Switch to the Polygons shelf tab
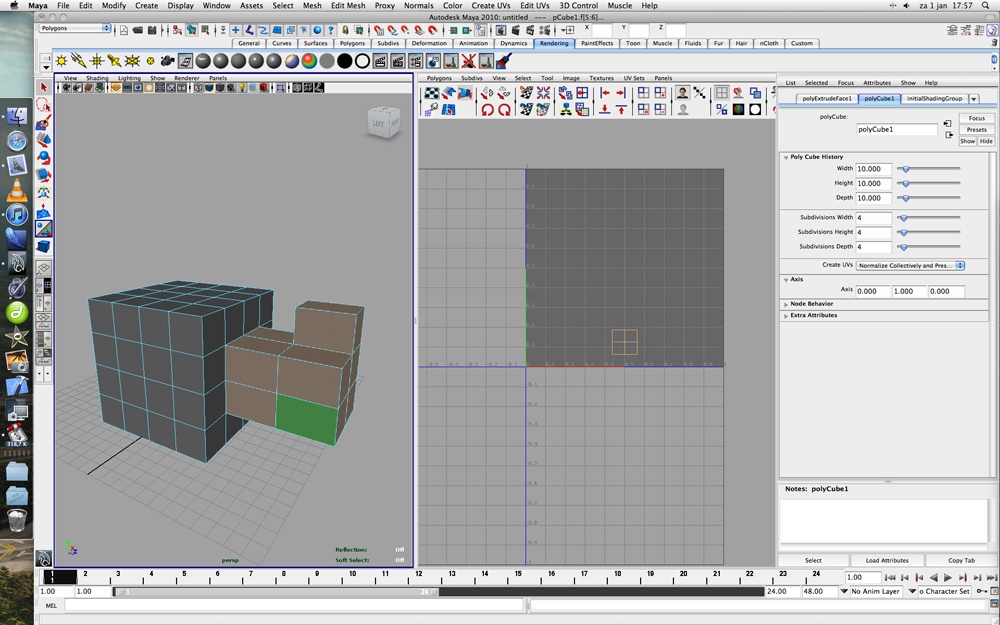 352,43
